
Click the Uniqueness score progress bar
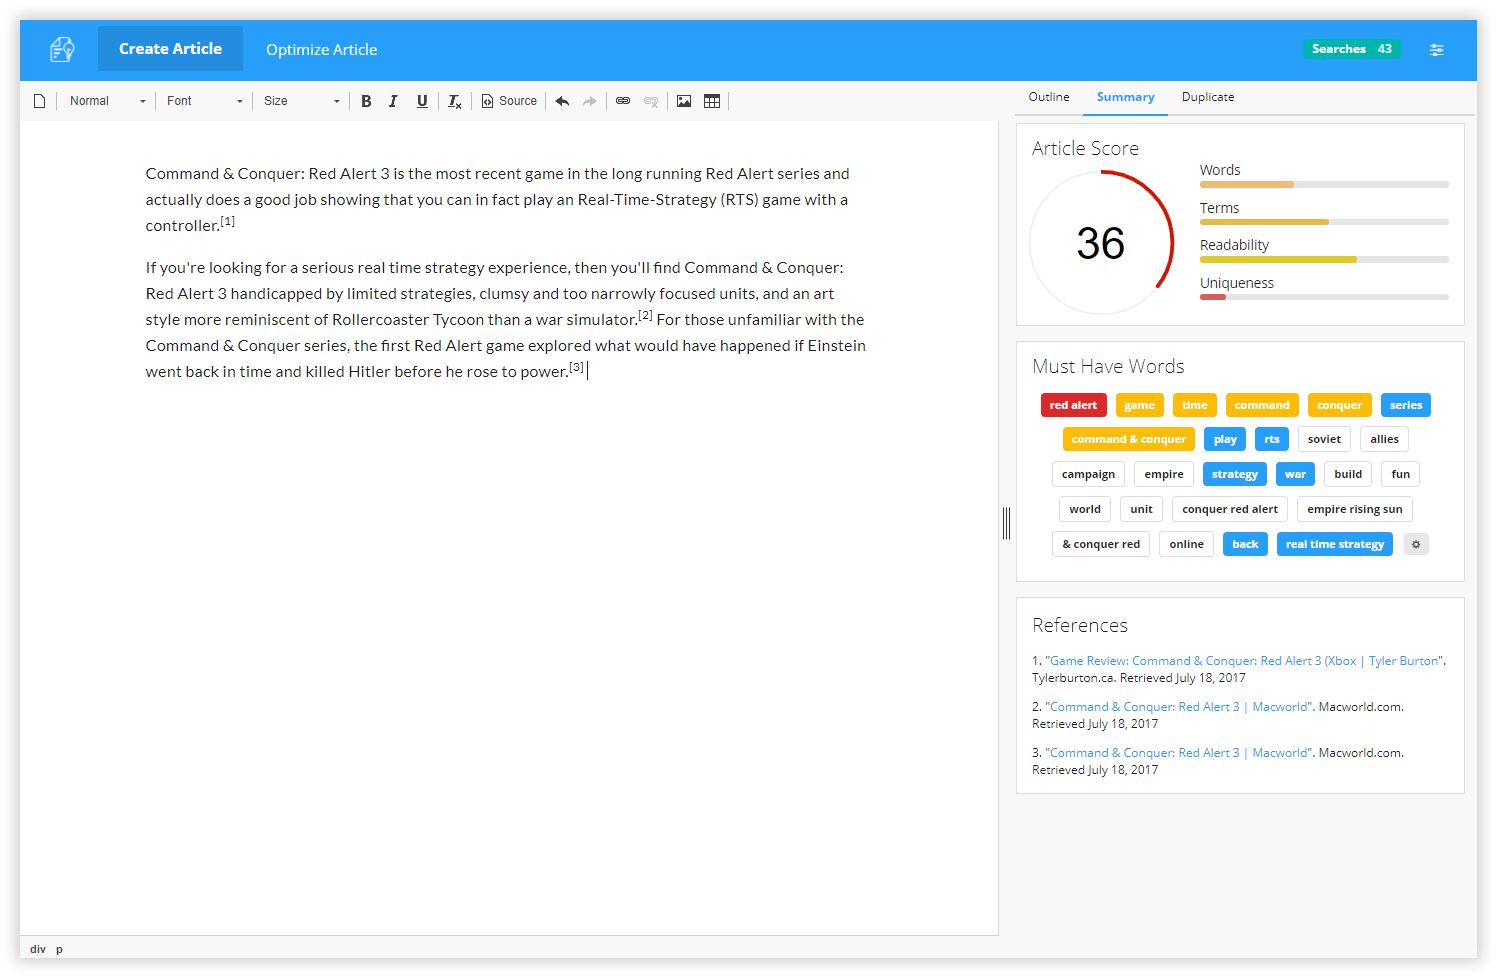(x=1324, y=297)
